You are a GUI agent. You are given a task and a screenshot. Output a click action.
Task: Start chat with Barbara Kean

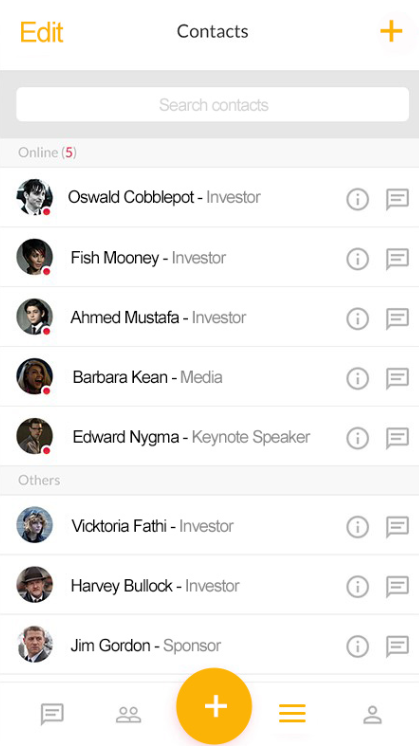tap(397, 378)
